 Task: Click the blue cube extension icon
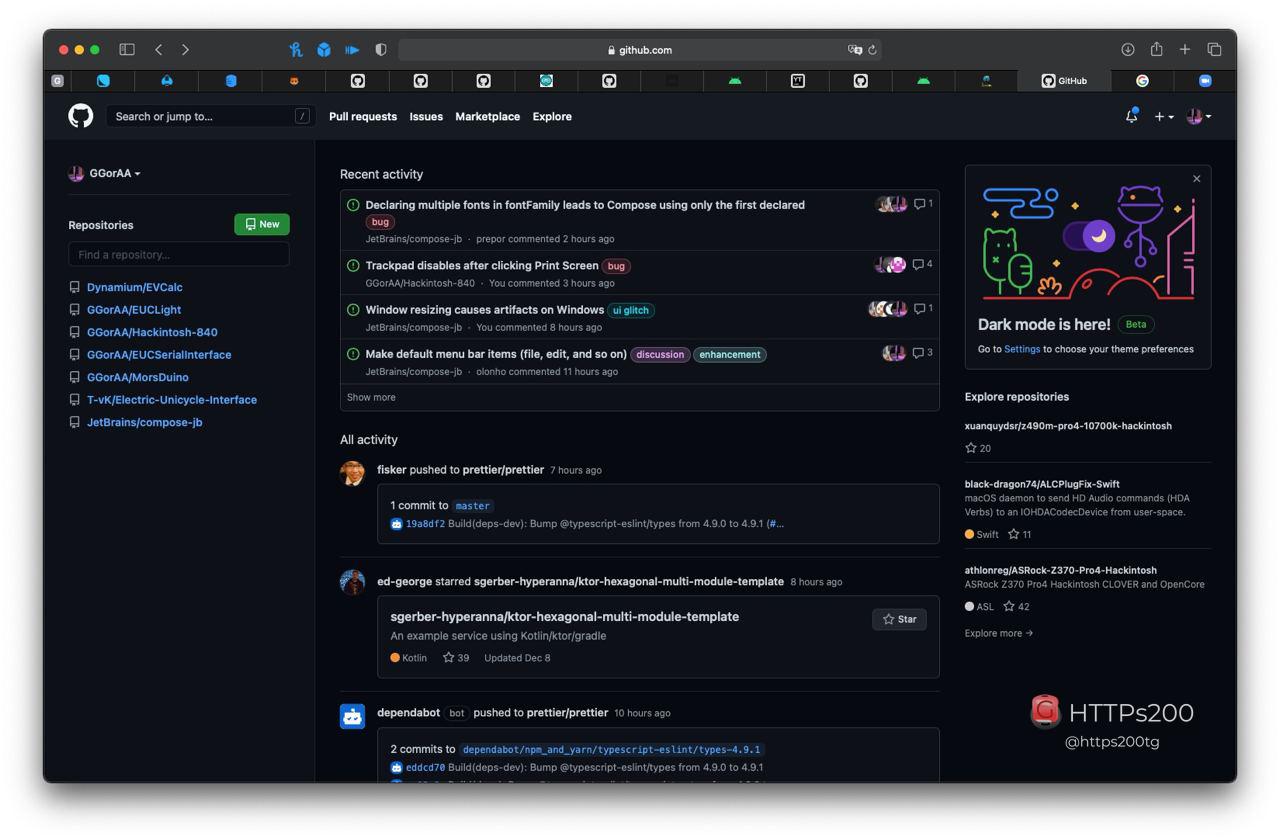click(324, 49)
